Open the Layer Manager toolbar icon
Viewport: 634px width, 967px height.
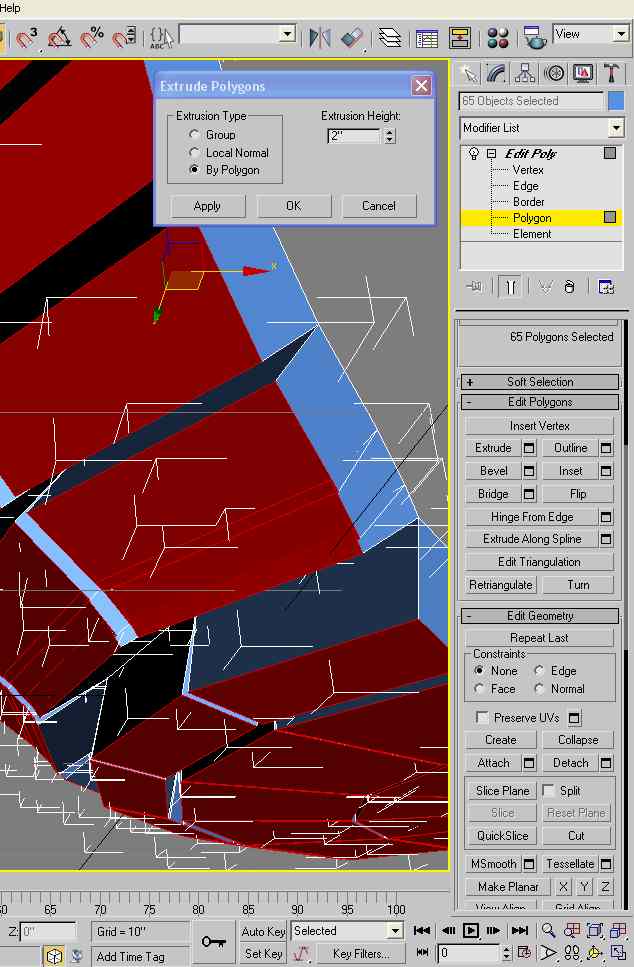(390, 38)
